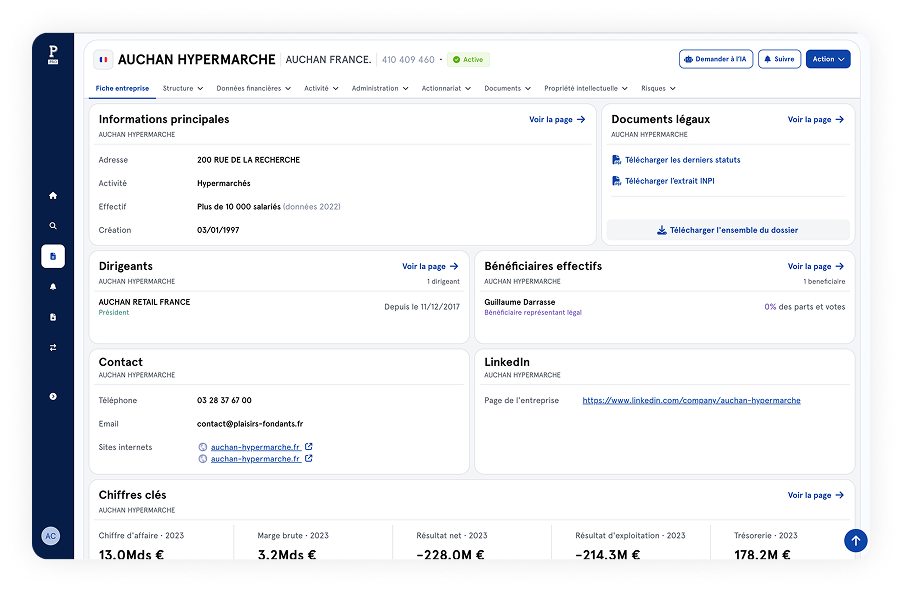902x592 pixels.
Task: Click the AUCHAN FRANCE. group name
Action: point(328,60)
